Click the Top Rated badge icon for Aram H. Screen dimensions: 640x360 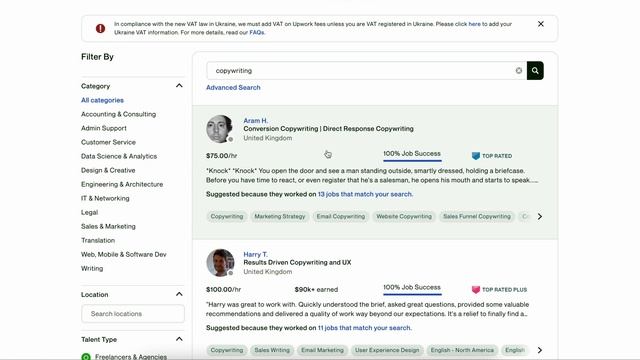click(x=476, y=156)
